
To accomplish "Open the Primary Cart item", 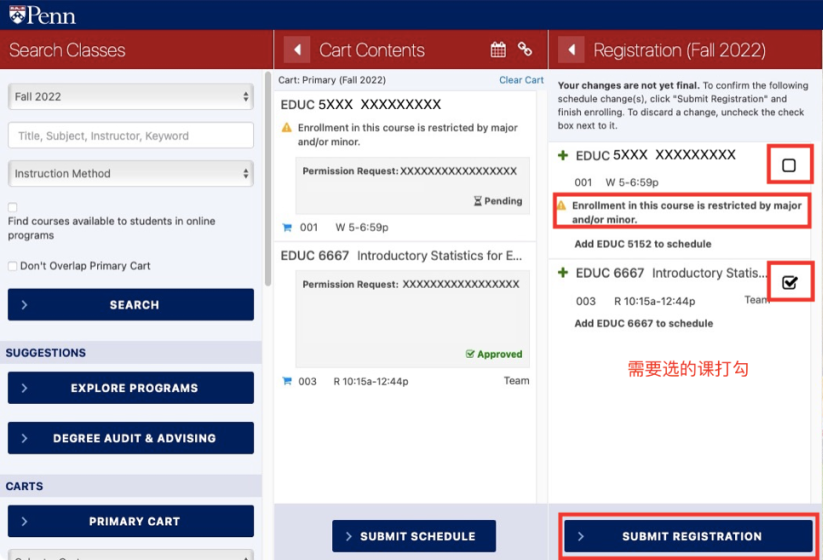I will pos(131,521).
